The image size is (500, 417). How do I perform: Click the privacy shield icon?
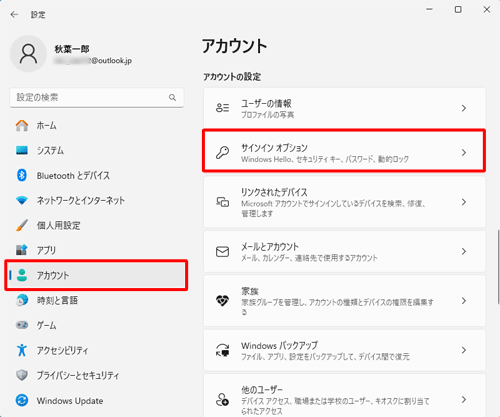22,375
